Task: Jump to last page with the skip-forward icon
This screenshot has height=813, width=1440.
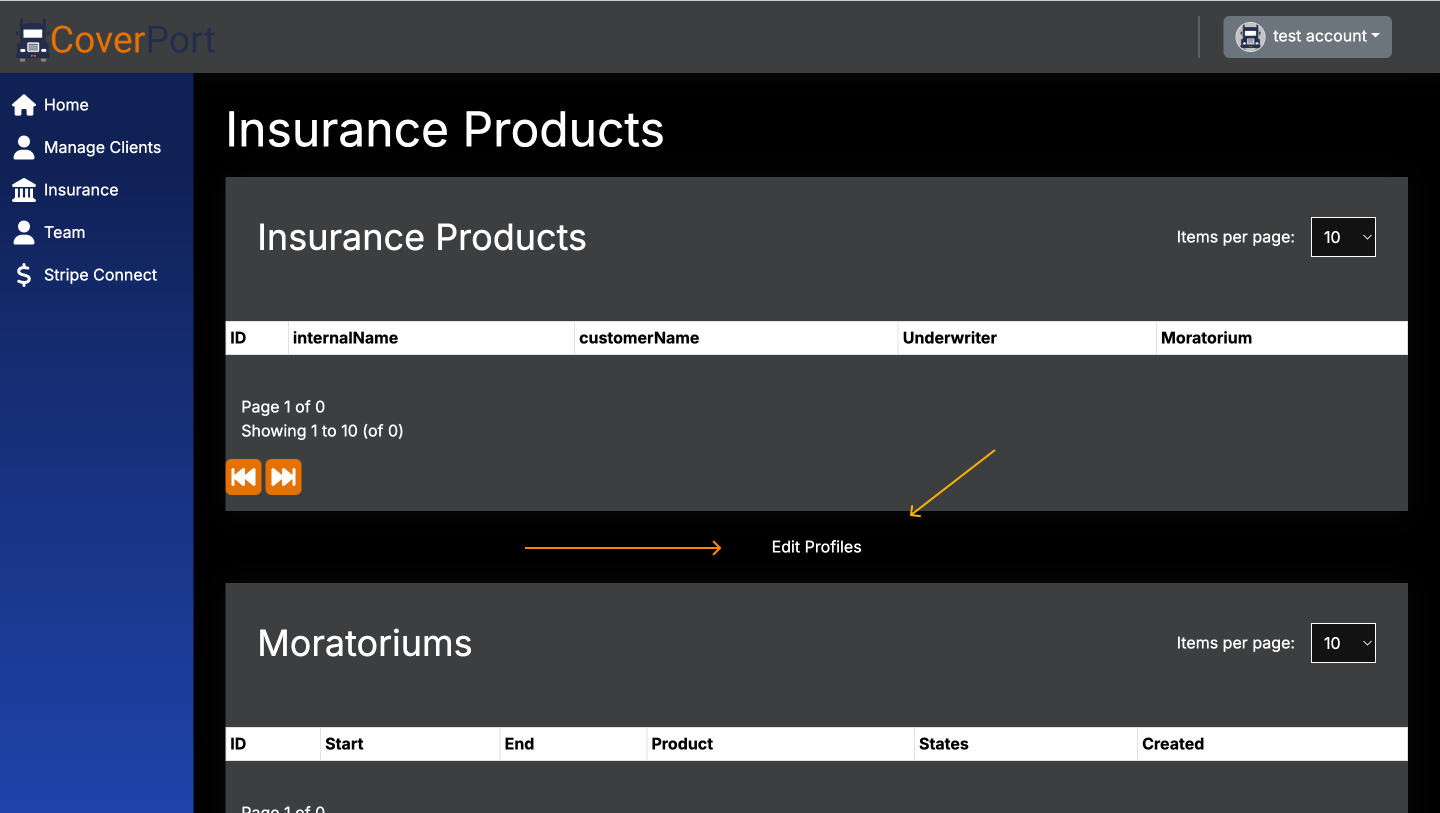Action: pos(283,477)
